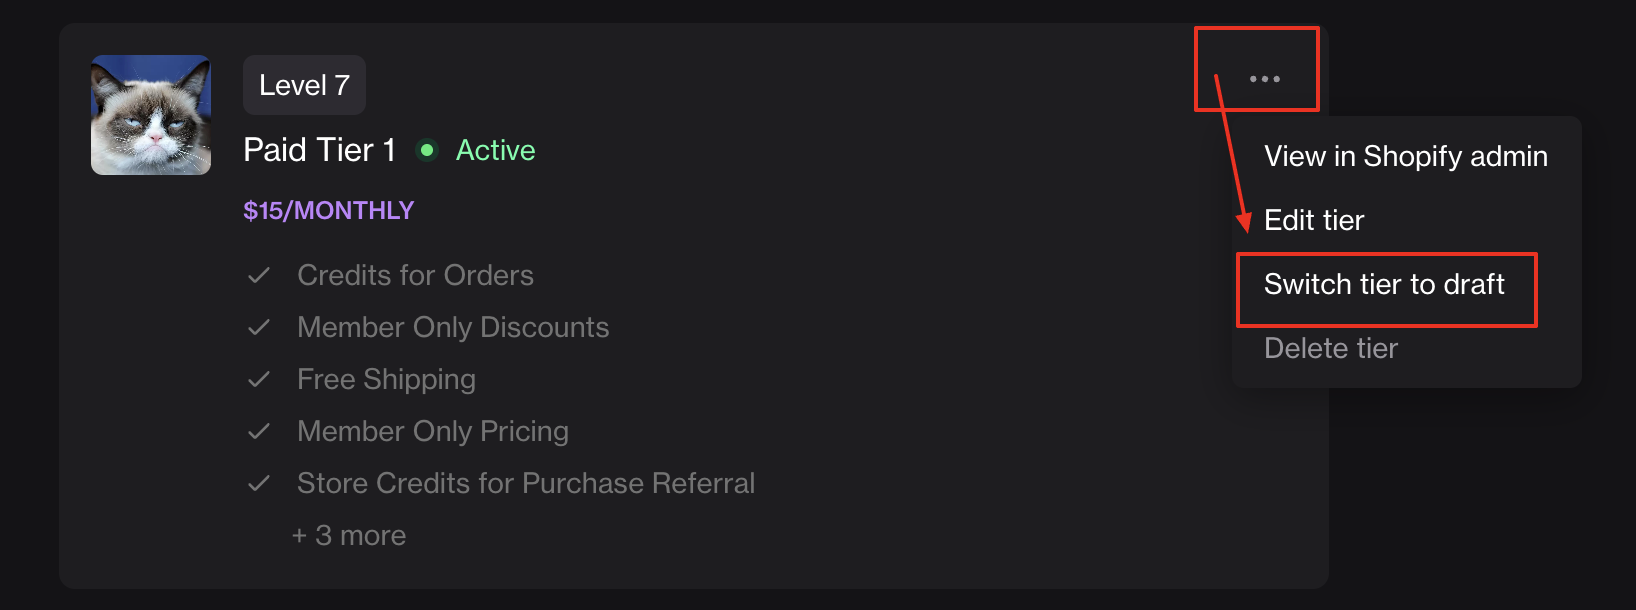This screenshot has height=610, width=1636.
Task: Click the Member Only Pricing benefit text
Action: (432, 431)
